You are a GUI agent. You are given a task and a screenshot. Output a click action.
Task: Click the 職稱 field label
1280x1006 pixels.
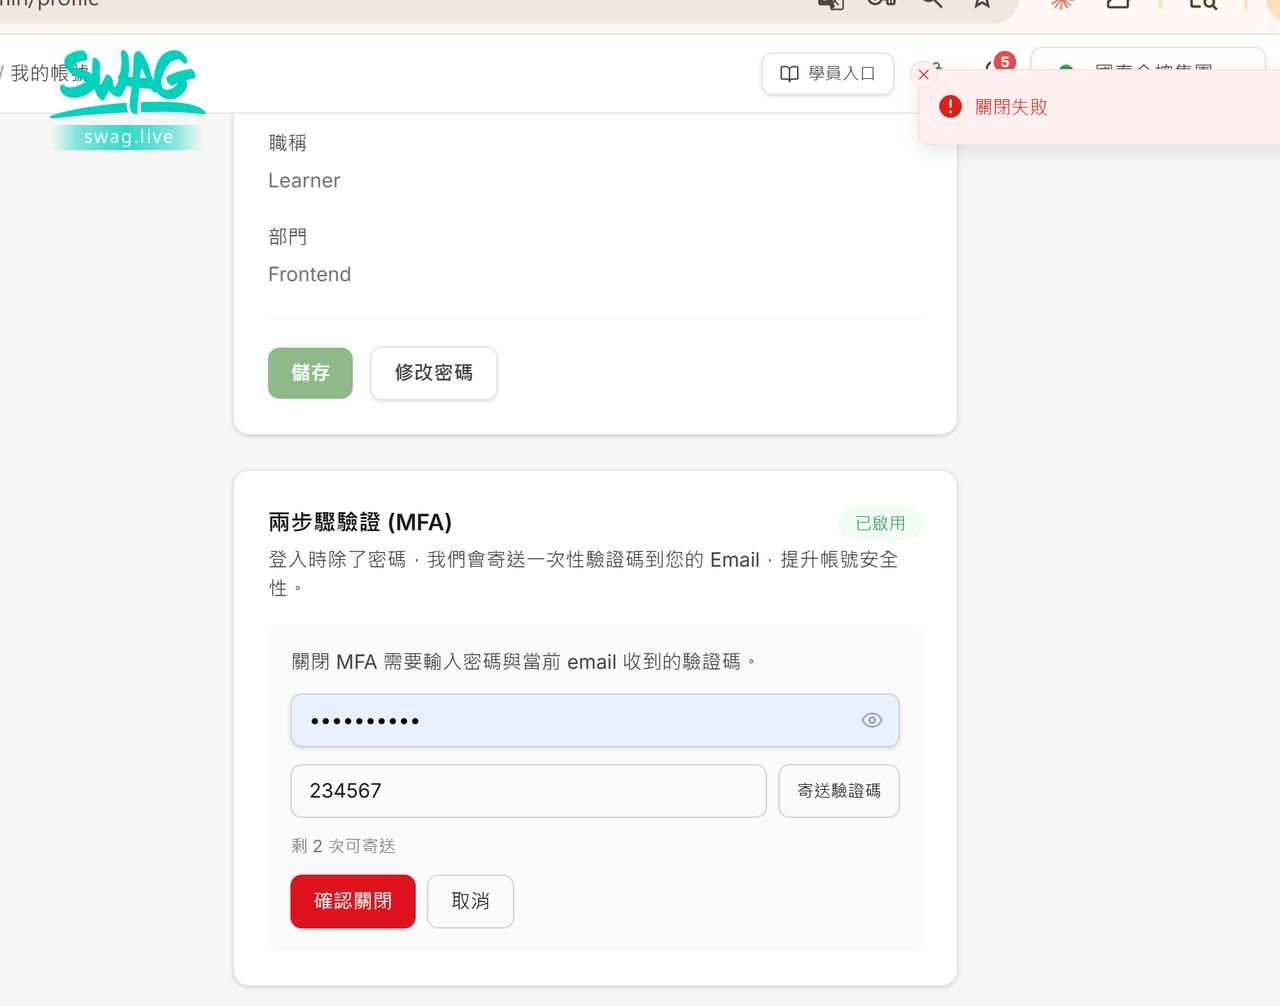pos(288,143)
